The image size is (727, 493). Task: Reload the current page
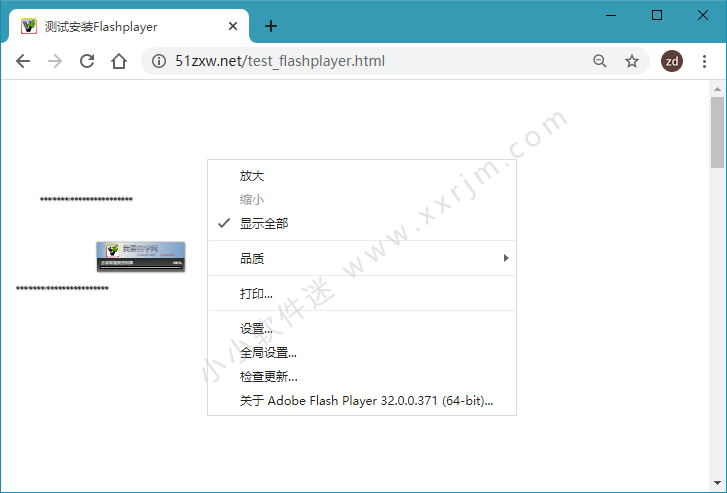pos(87,61)
